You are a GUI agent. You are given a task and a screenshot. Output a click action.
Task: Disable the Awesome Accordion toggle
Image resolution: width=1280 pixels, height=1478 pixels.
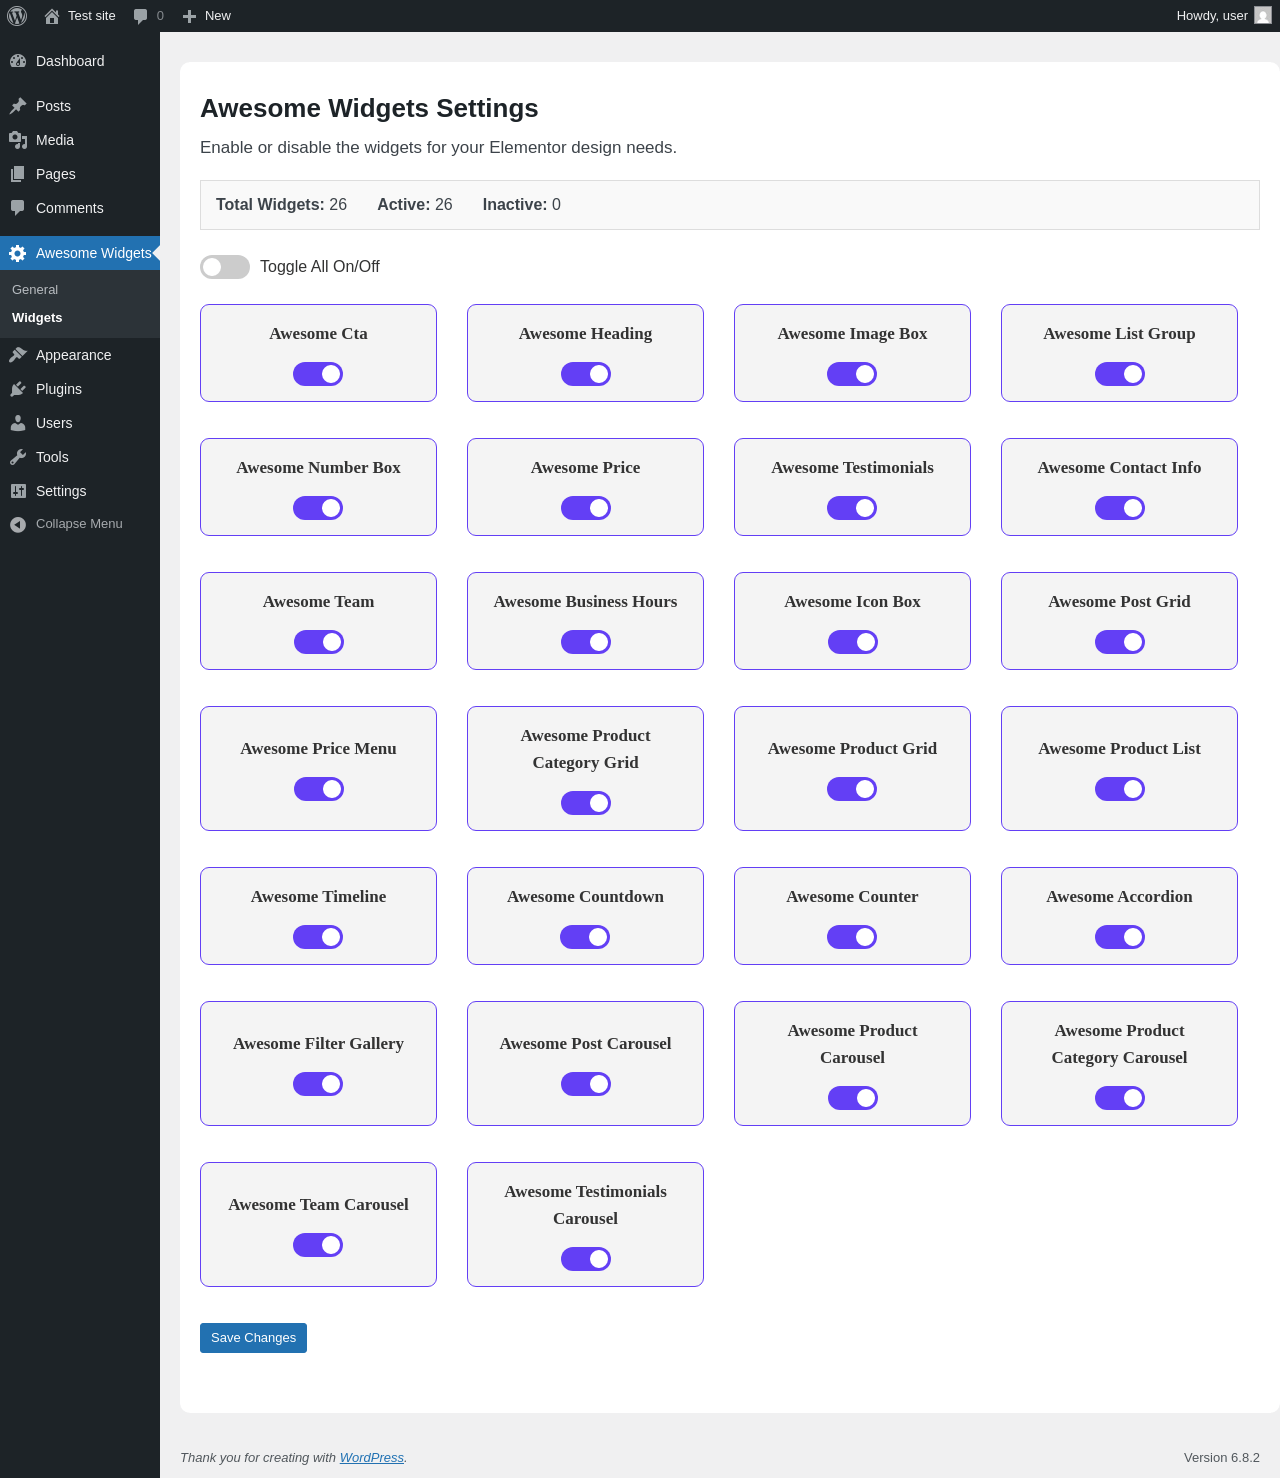click(1120, 937)
